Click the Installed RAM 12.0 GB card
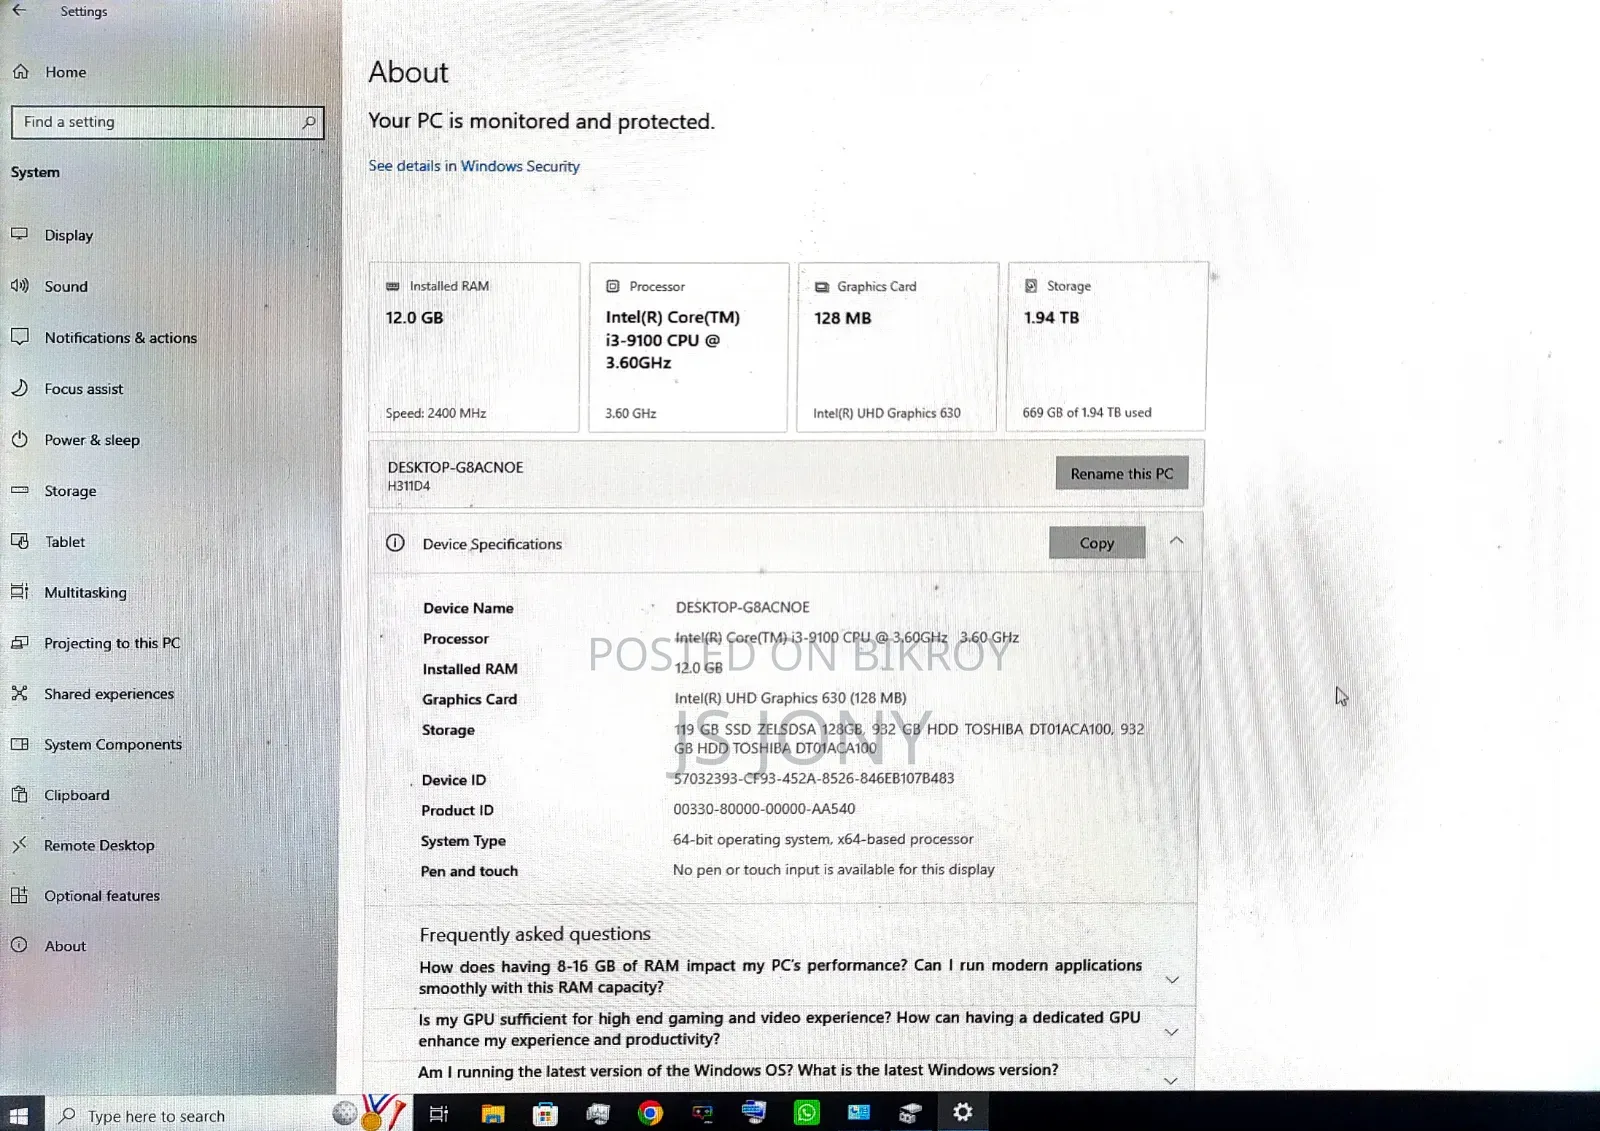This screenshot has width=1600, height=1131. (x=474, y=347)
